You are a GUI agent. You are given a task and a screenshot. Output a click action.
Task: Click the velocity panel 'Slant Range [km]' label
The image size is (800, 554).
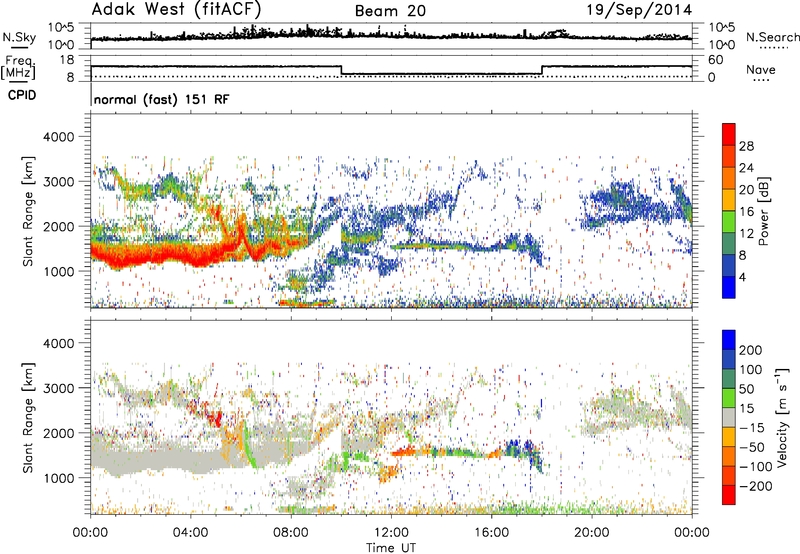tap(28, 417)
